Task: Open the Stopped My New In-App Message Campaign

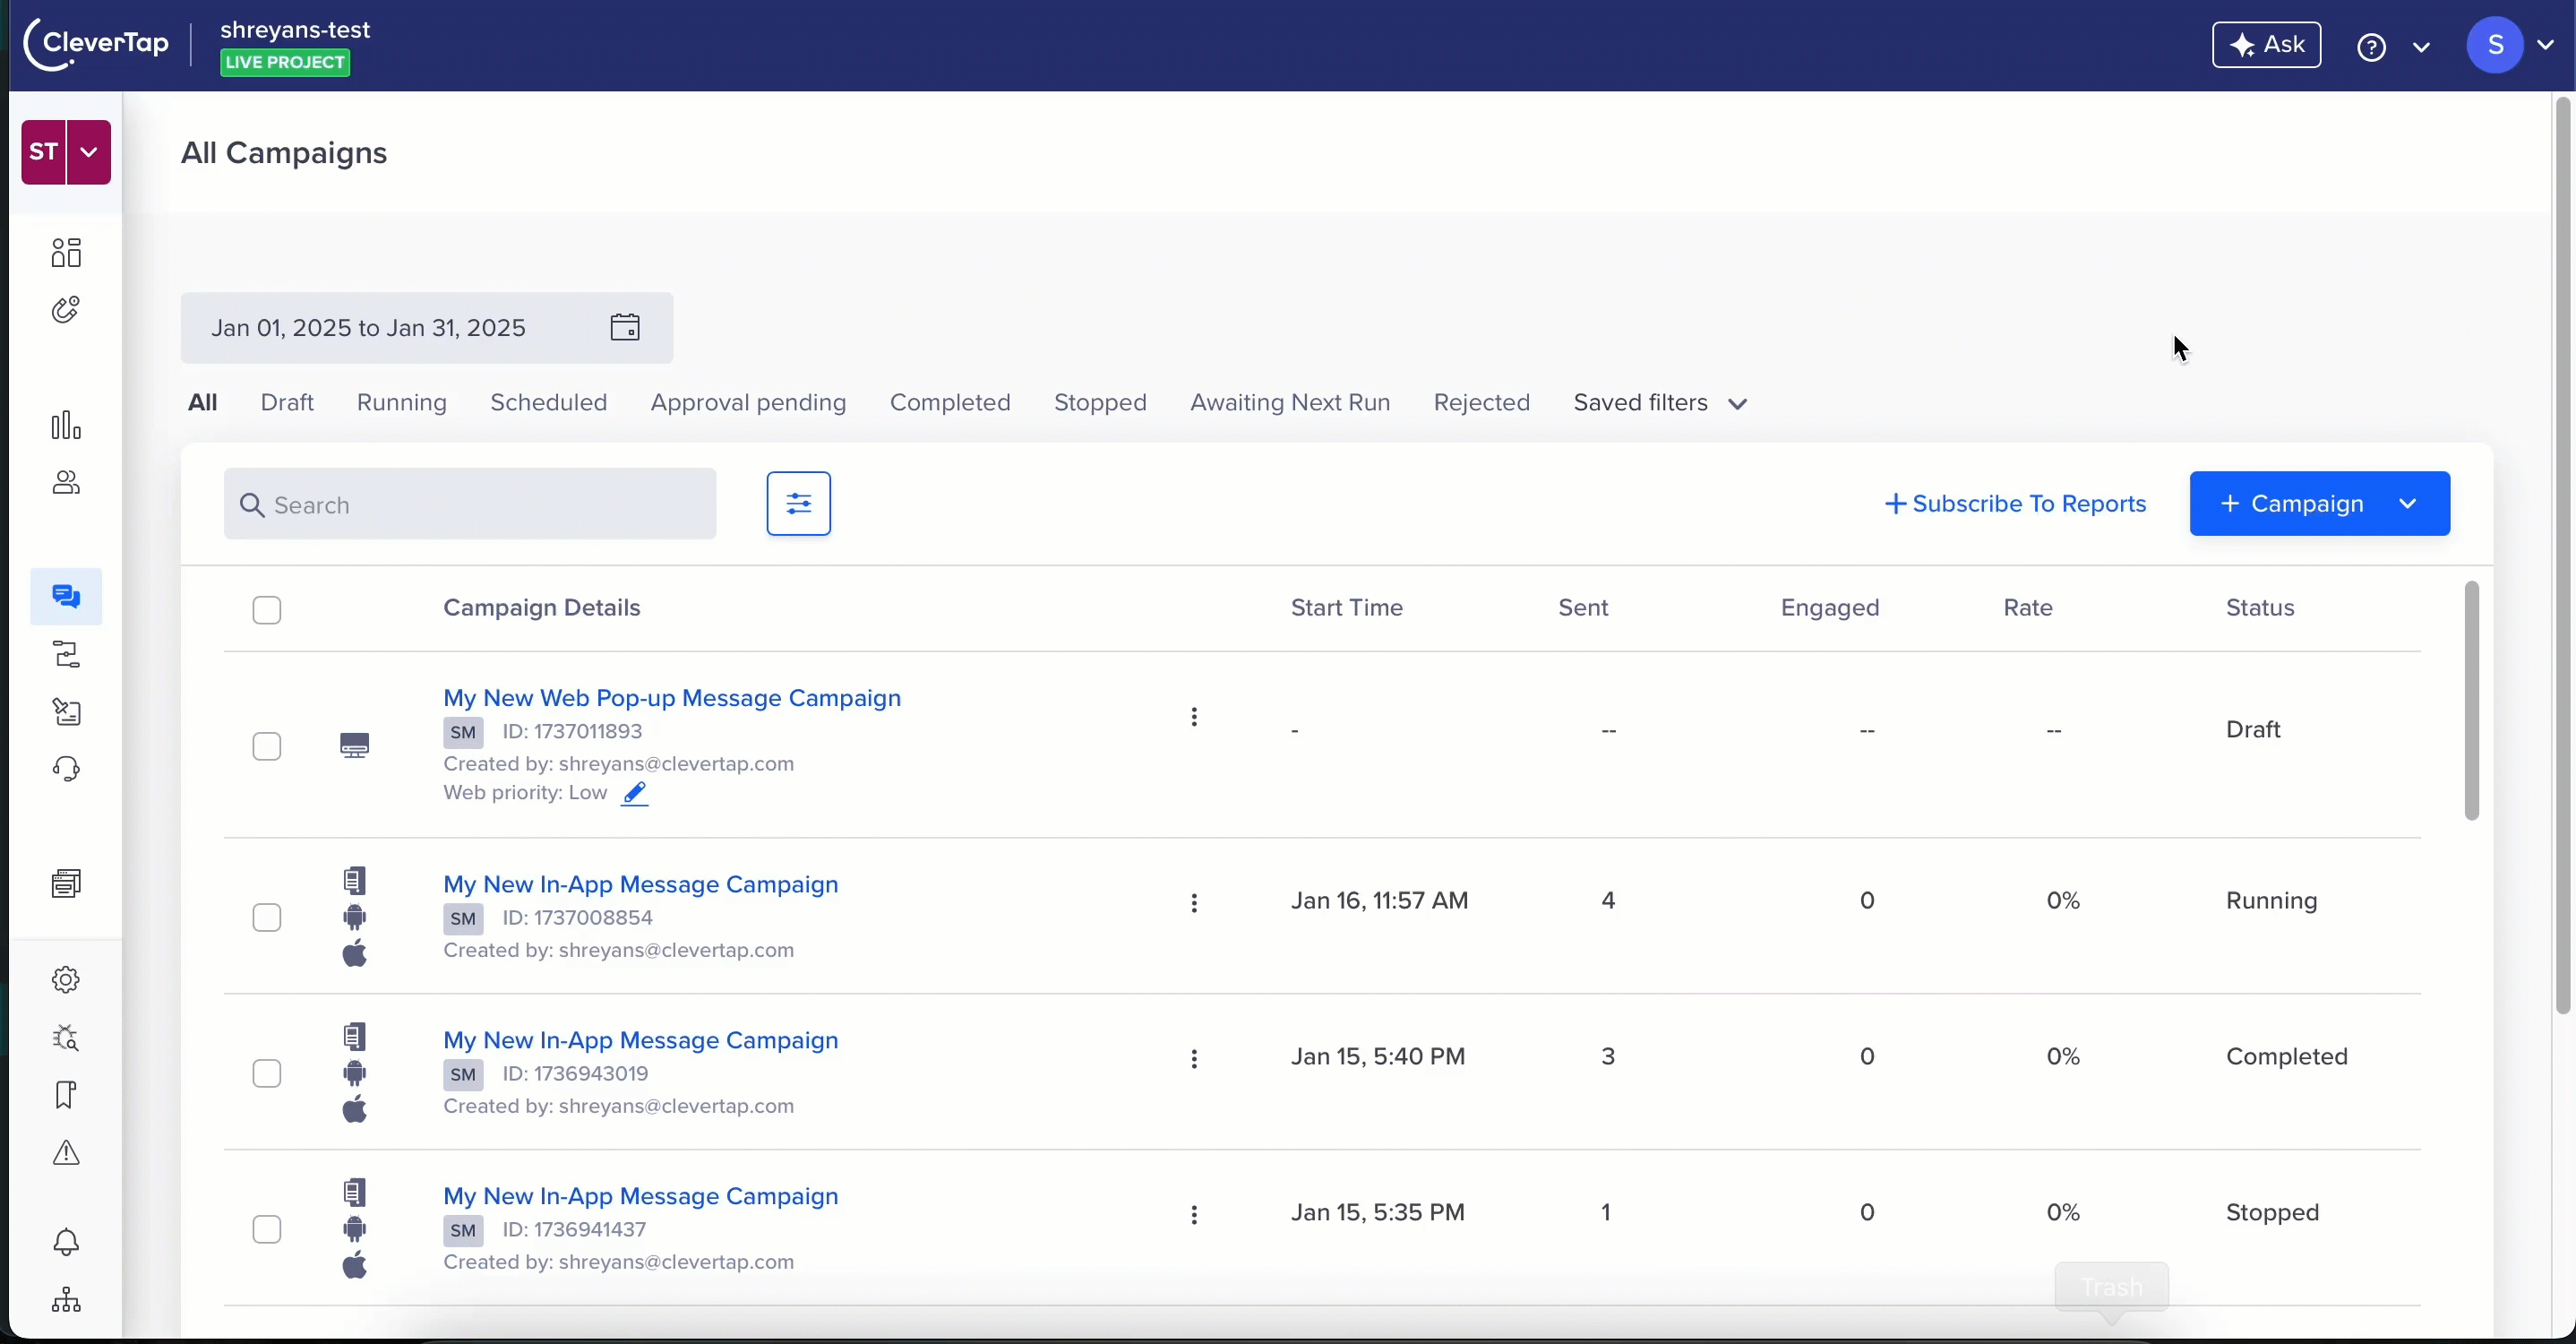Action: click(640, 1197)
